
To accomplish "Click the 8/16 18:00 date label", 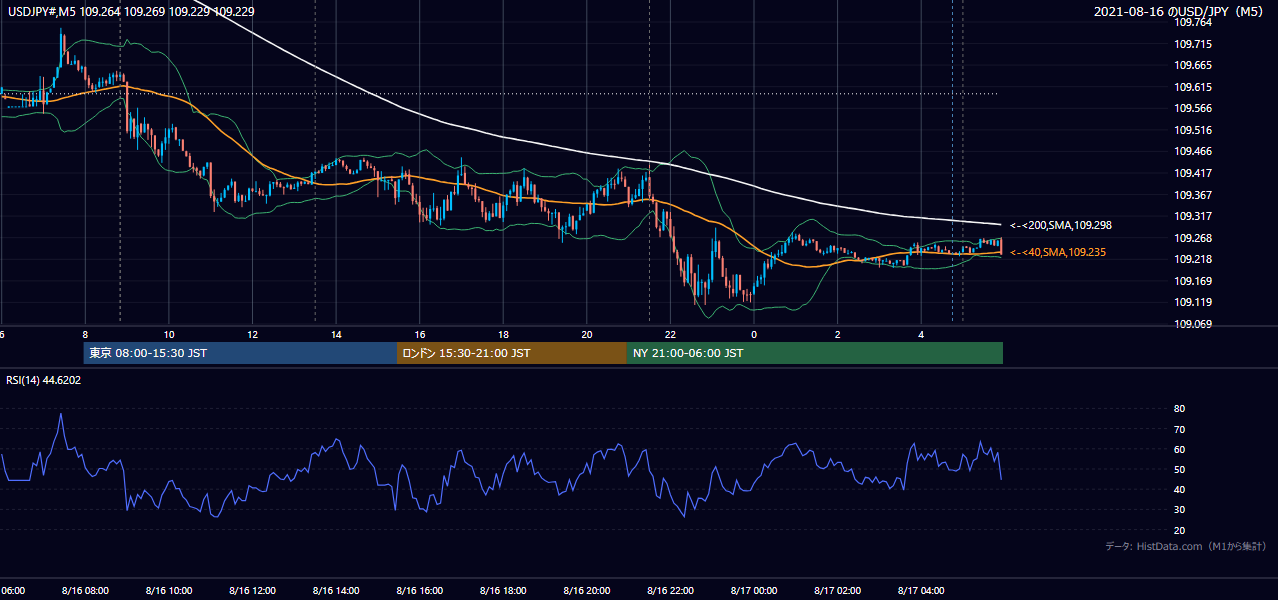I will point(503,591).
